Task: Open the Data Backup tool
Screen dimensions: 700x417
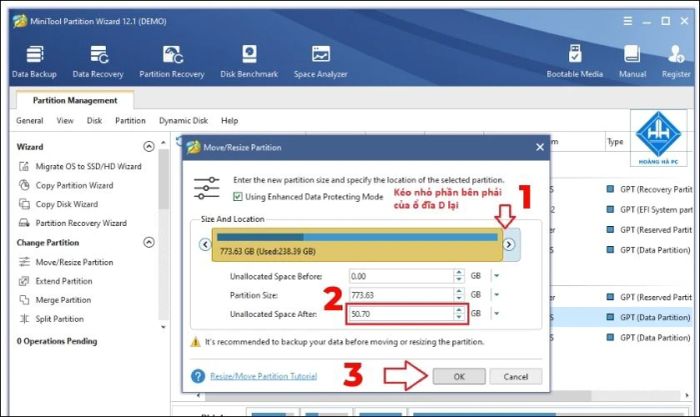Action: (34, 62)
